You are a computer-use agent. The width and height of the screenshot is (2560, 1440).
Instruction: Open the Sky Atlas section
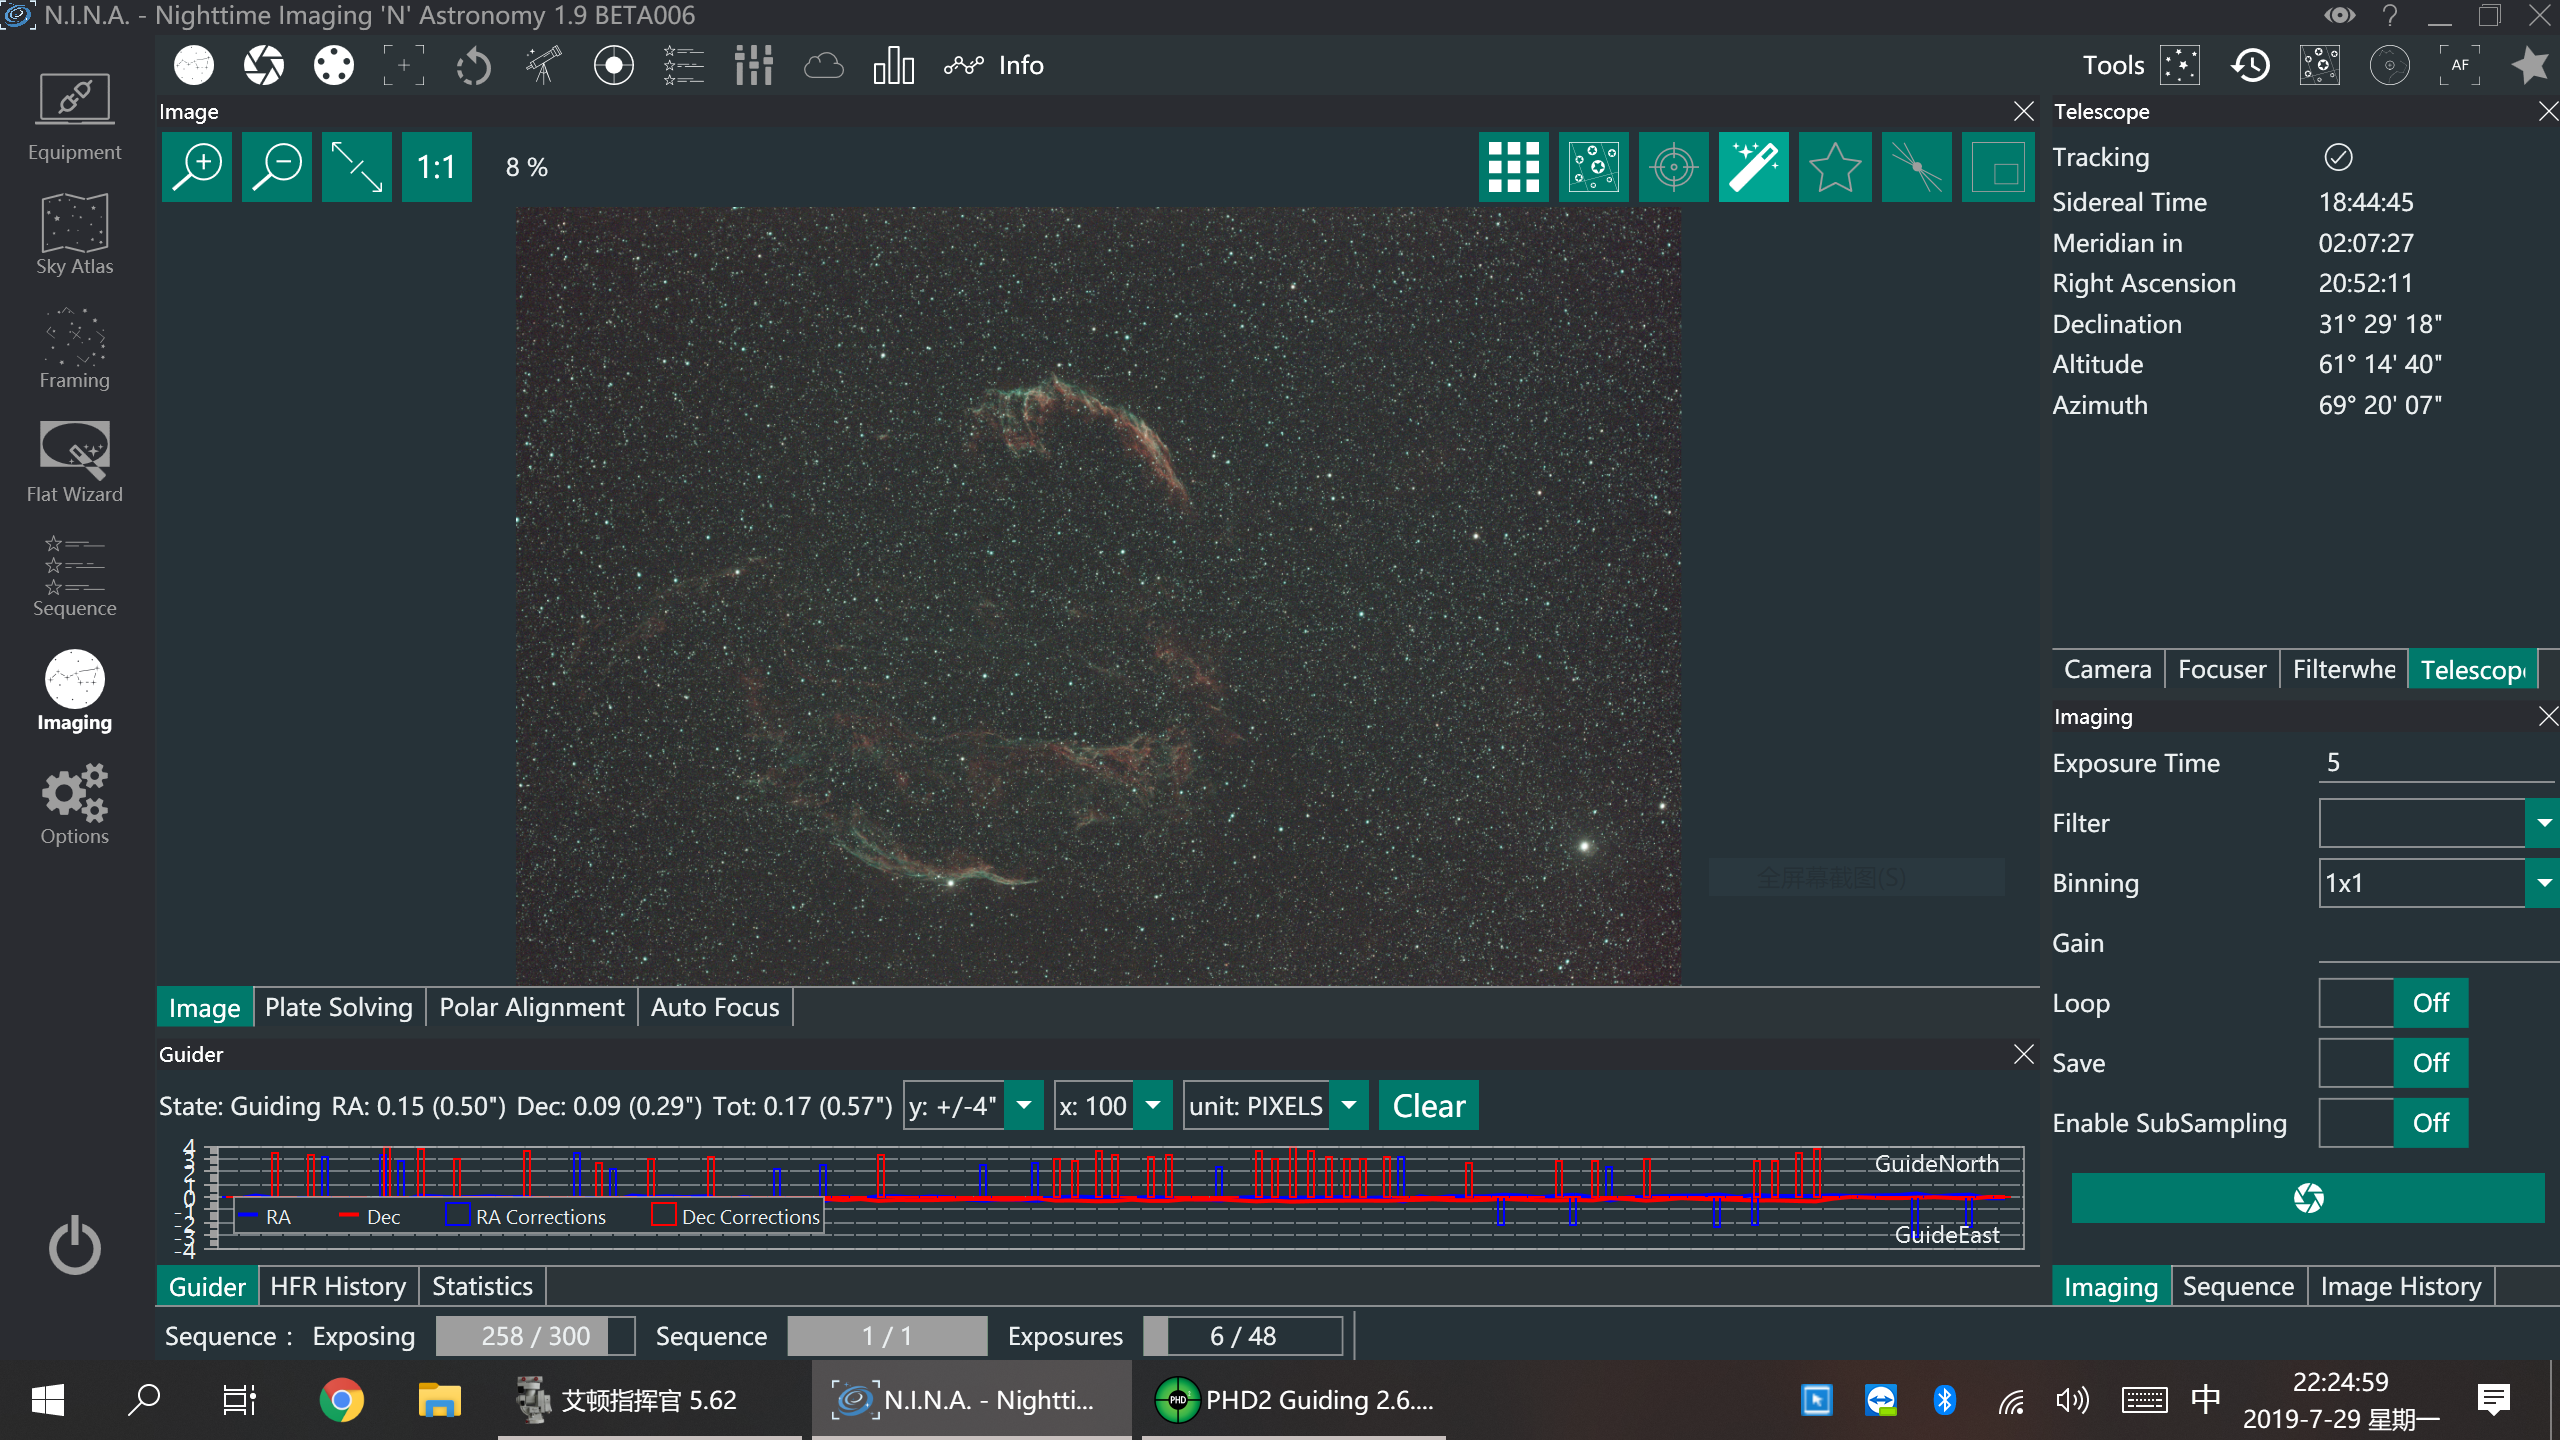click(x=74, y=234)
